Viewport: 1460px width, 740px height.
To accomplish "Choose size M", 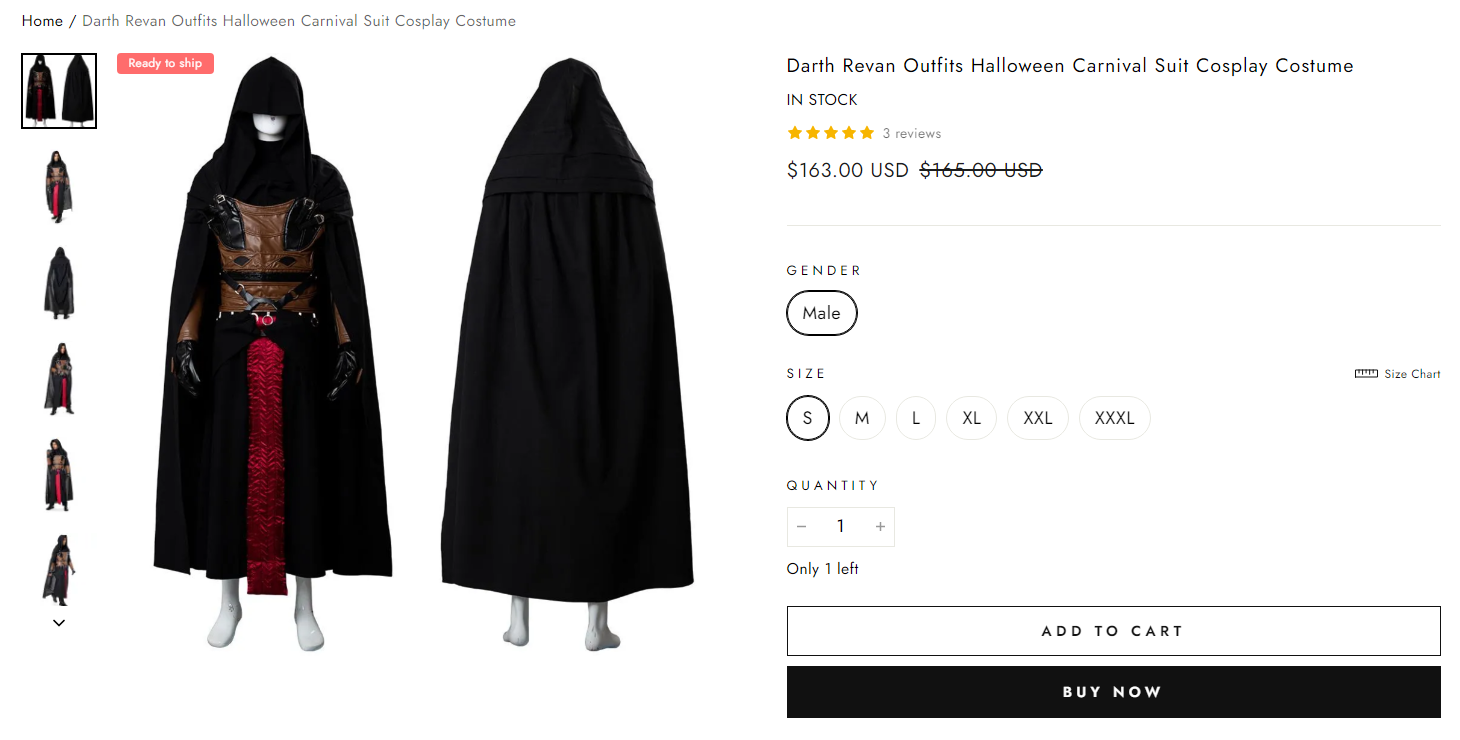I will click(862, 418).
